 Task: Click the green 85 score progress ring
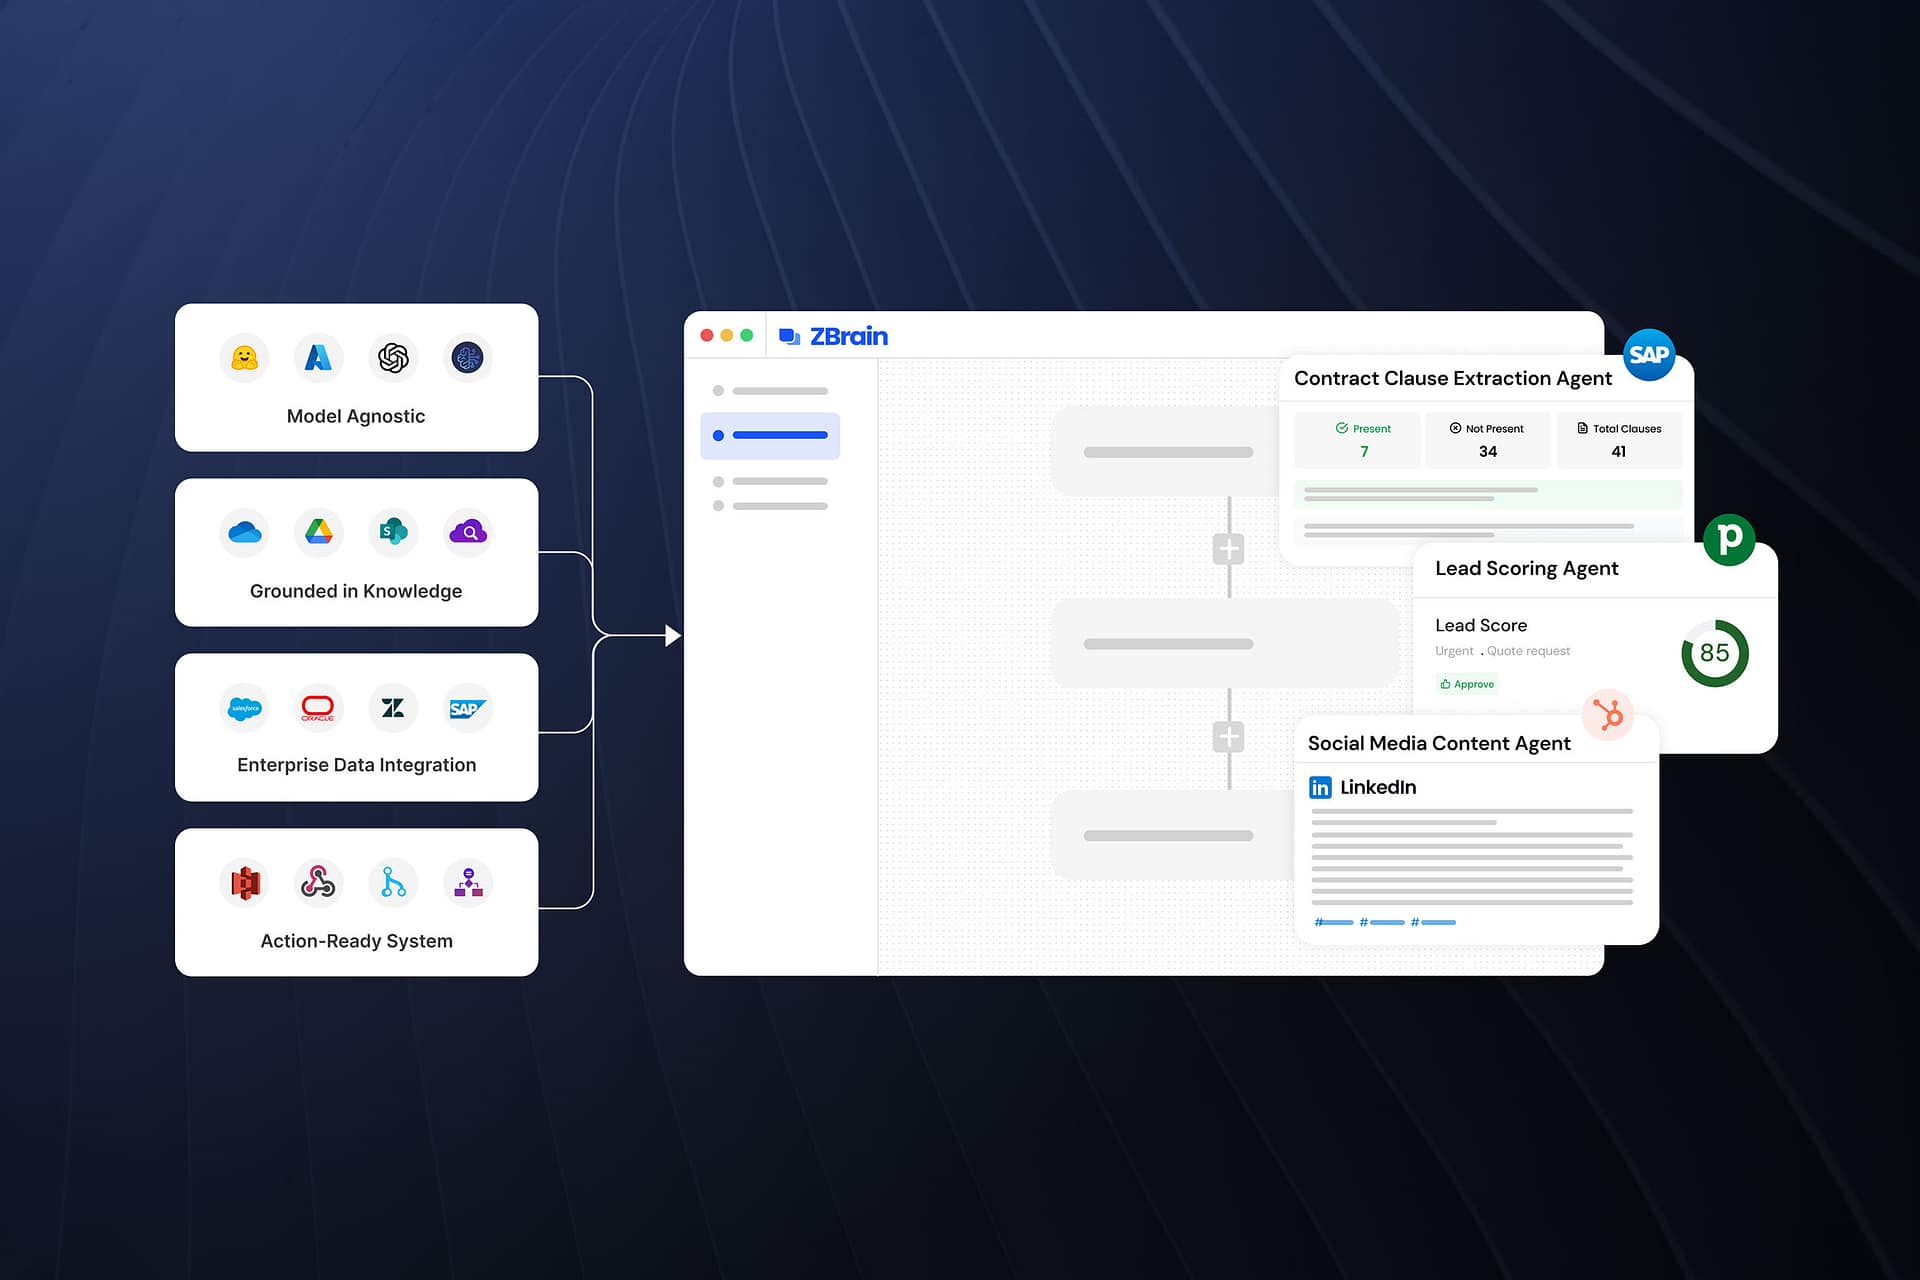click(x=1714, y=653)
